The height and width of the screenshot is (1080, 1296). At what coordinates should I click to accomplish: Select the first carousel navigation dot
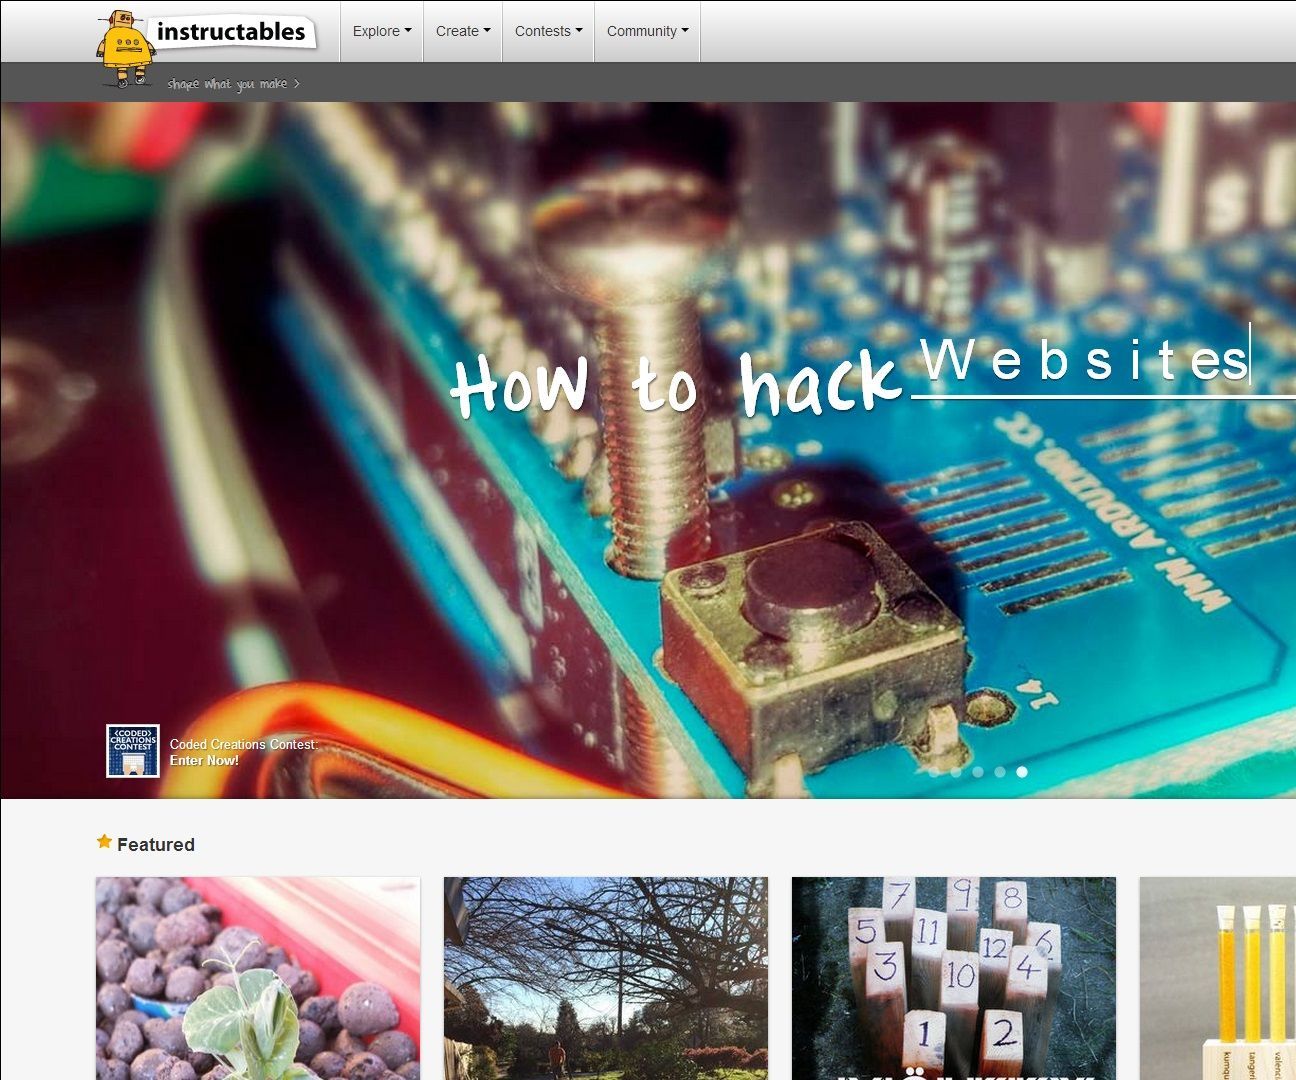pyautogui.click(x=932, y=771)
